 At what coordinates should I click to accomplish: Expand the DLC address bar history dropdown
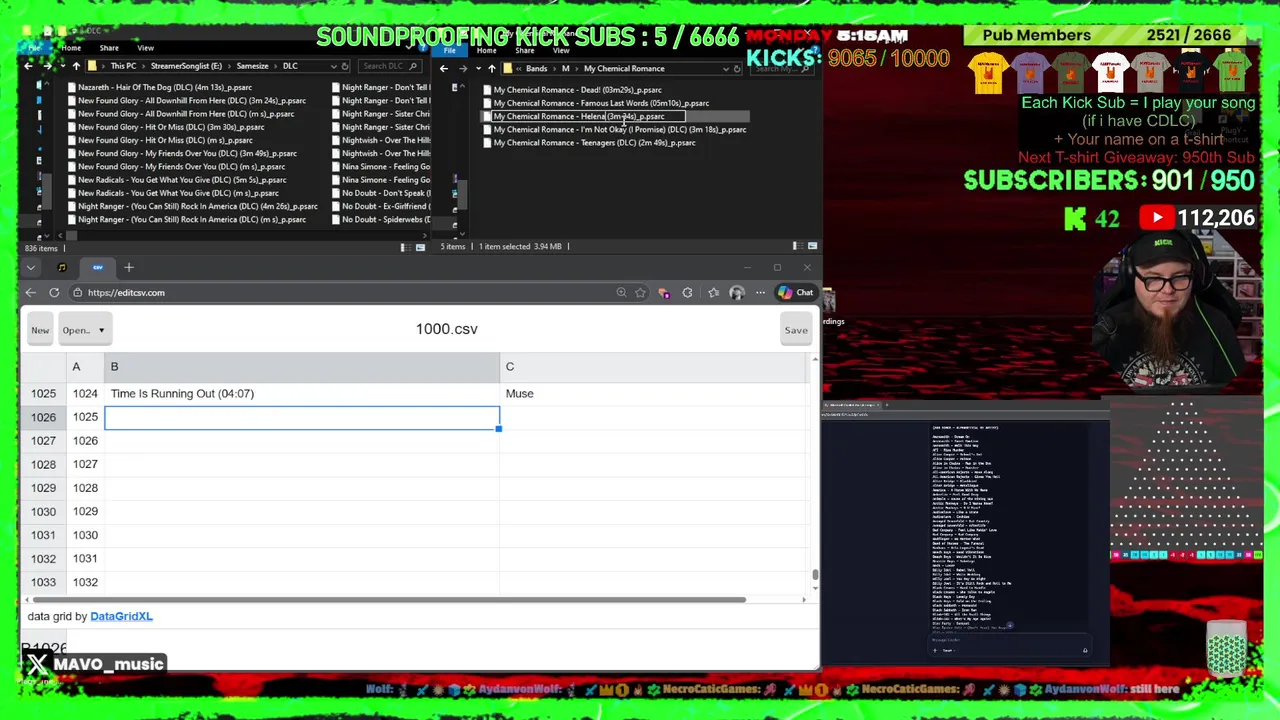click(334, 66)
